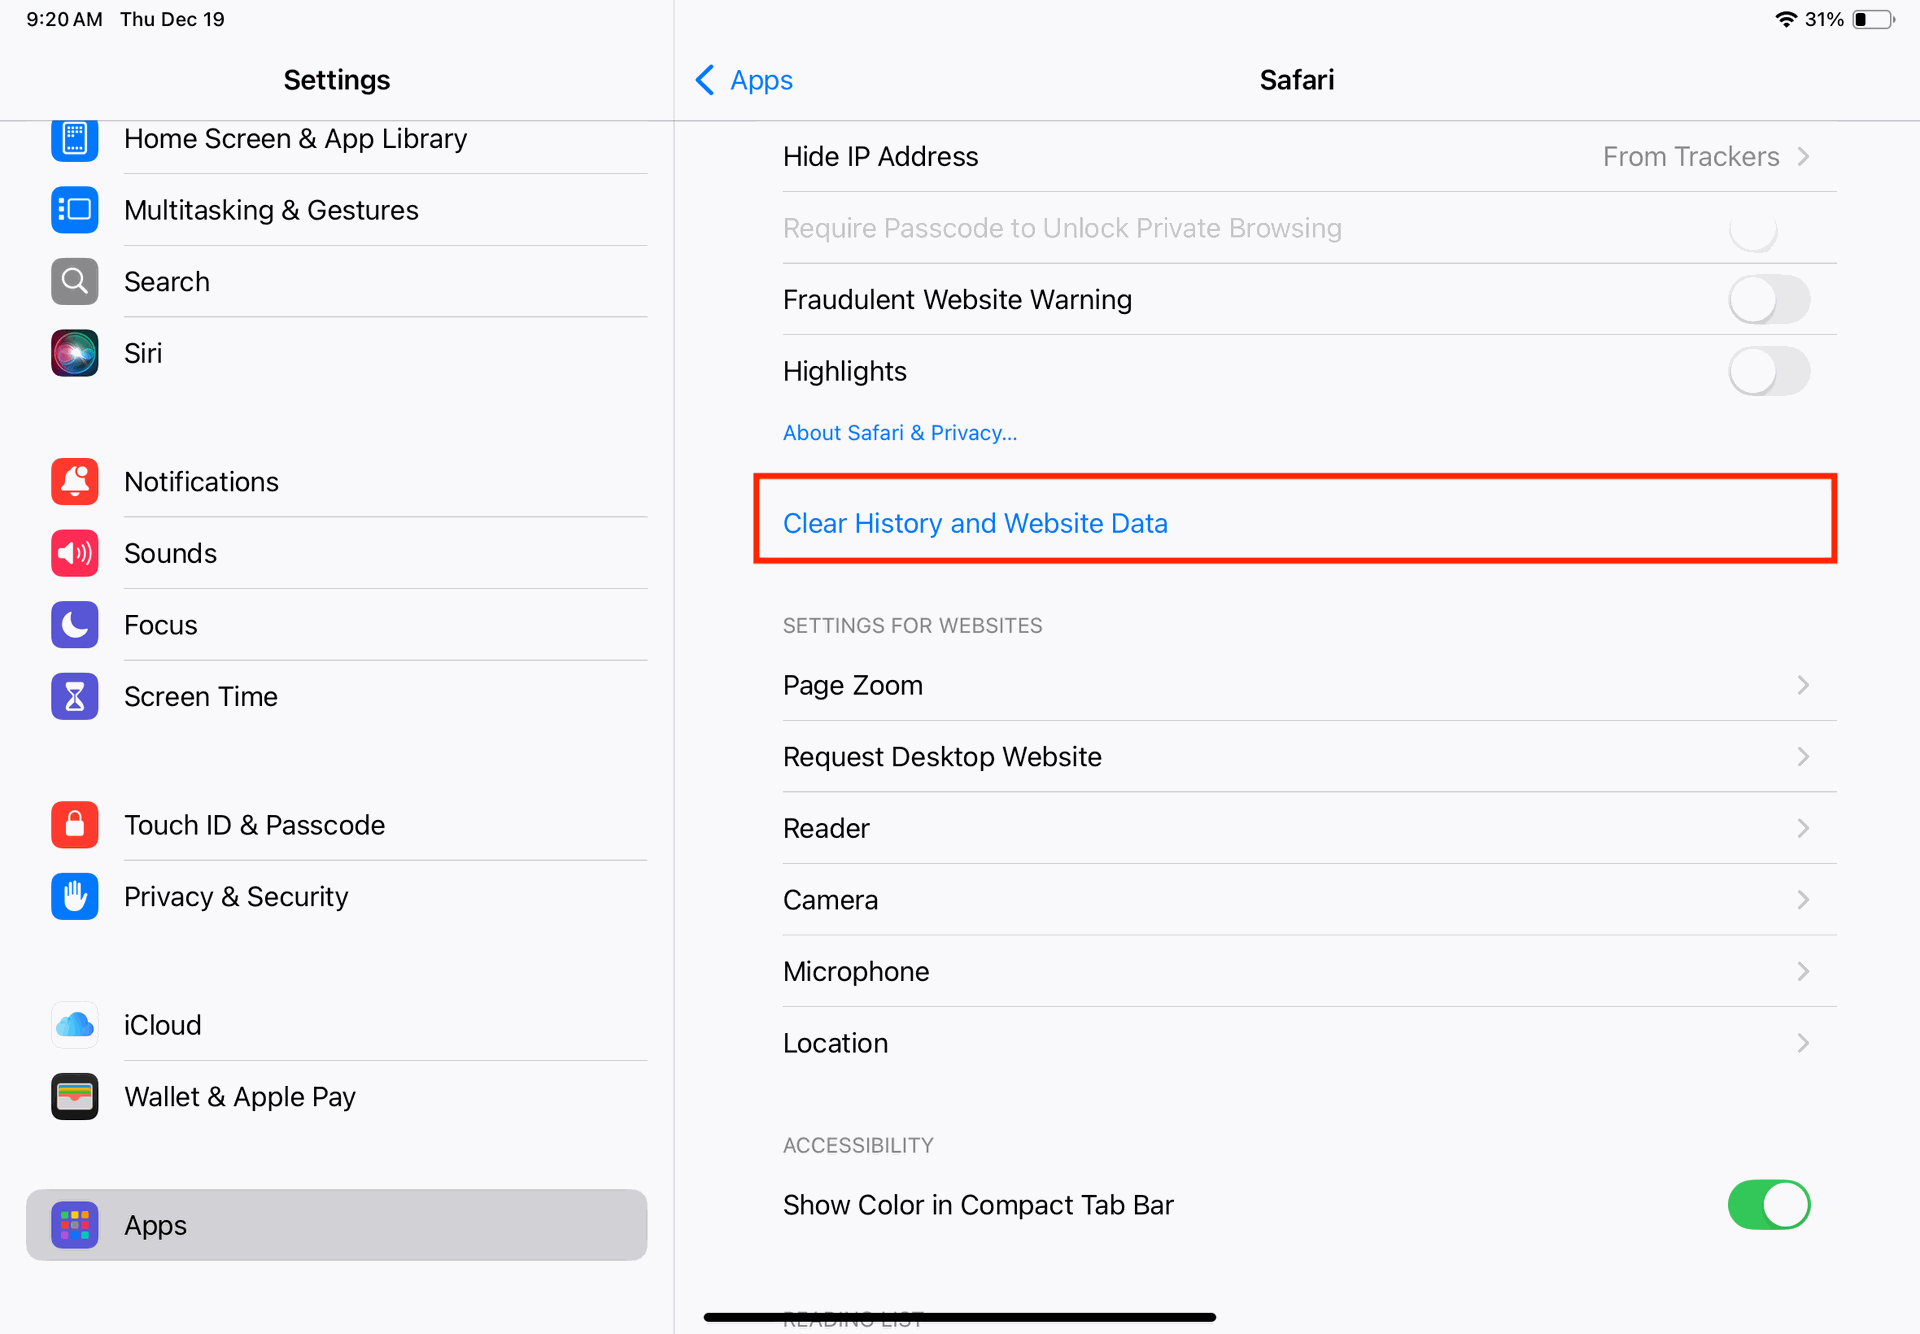Tap the home indicator bar at bottom
Image resolution: width=1920 pixels, height=1334 pixels.
(x=959, y=1317)
